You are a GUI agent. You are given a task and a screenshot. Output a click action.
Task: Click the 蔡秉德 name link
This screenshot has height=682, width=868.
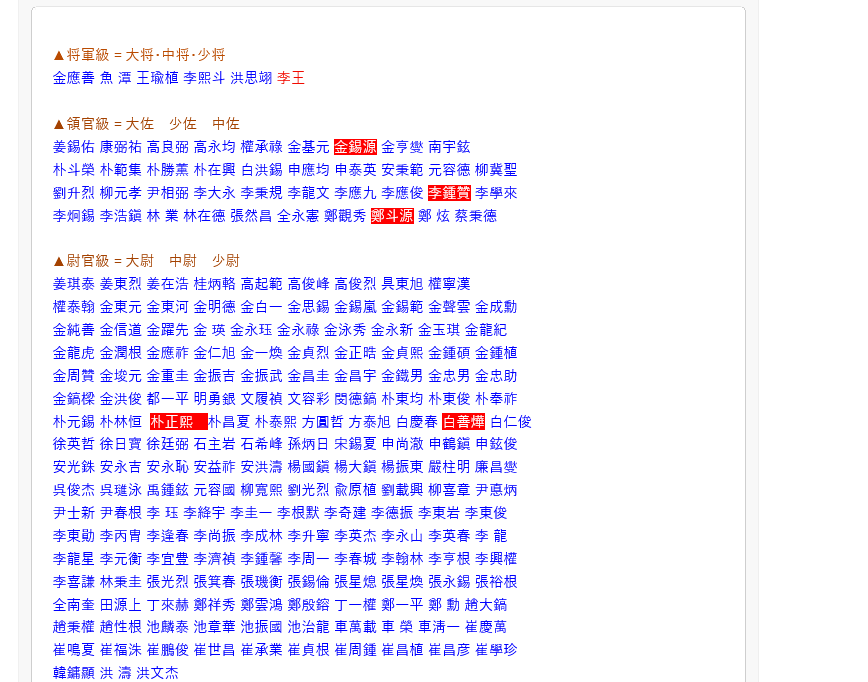475,216
